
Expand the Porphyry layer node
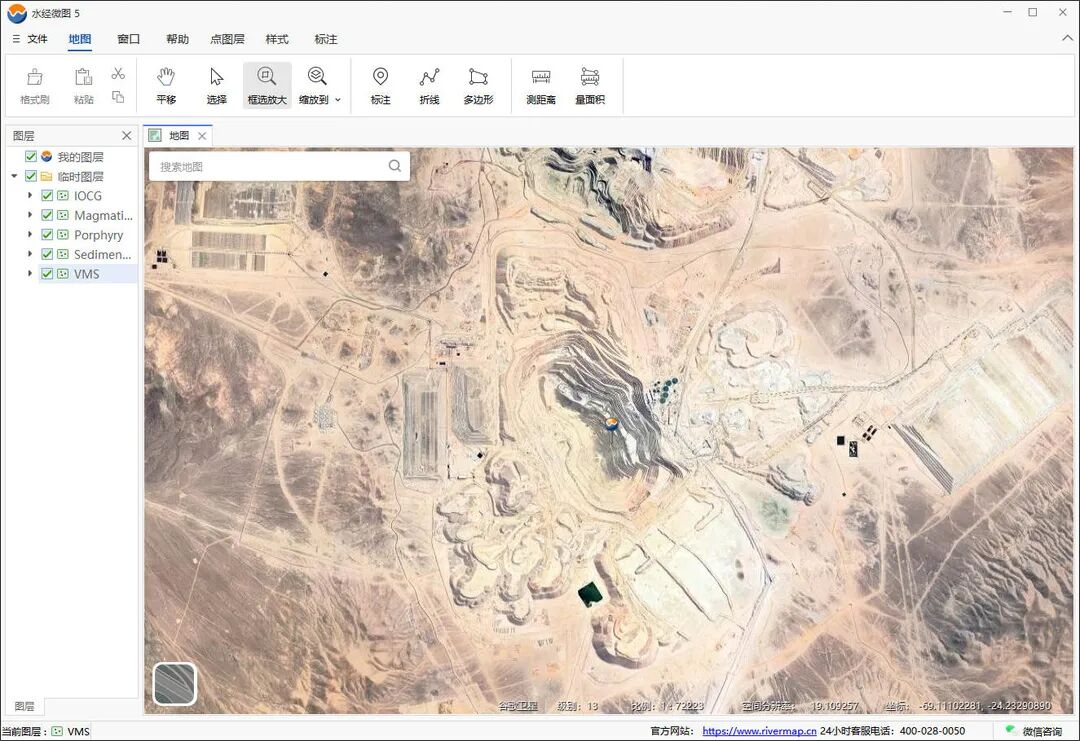(x=30, y=235)
